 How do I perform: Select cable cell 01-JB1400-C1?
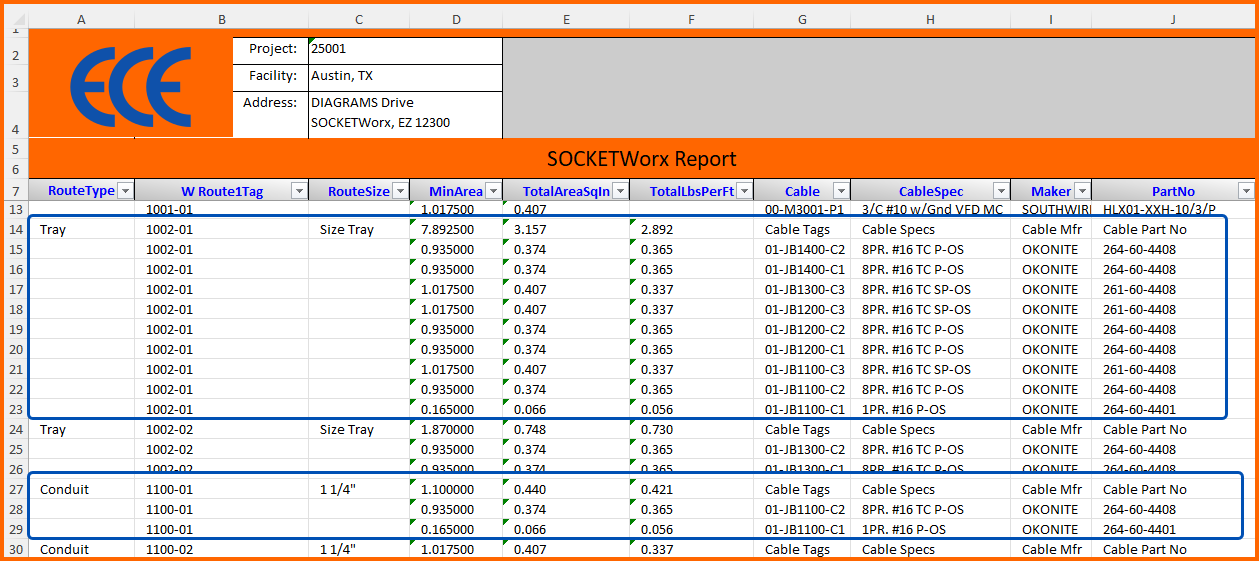[803, 270]
